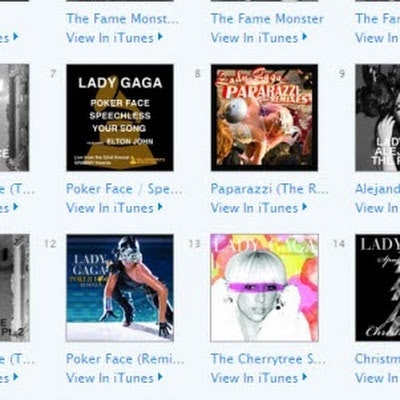Open the Christmas Tree album cover numbered 14
Viewport: 400px width, 400px height.
(x=378, y=288)
